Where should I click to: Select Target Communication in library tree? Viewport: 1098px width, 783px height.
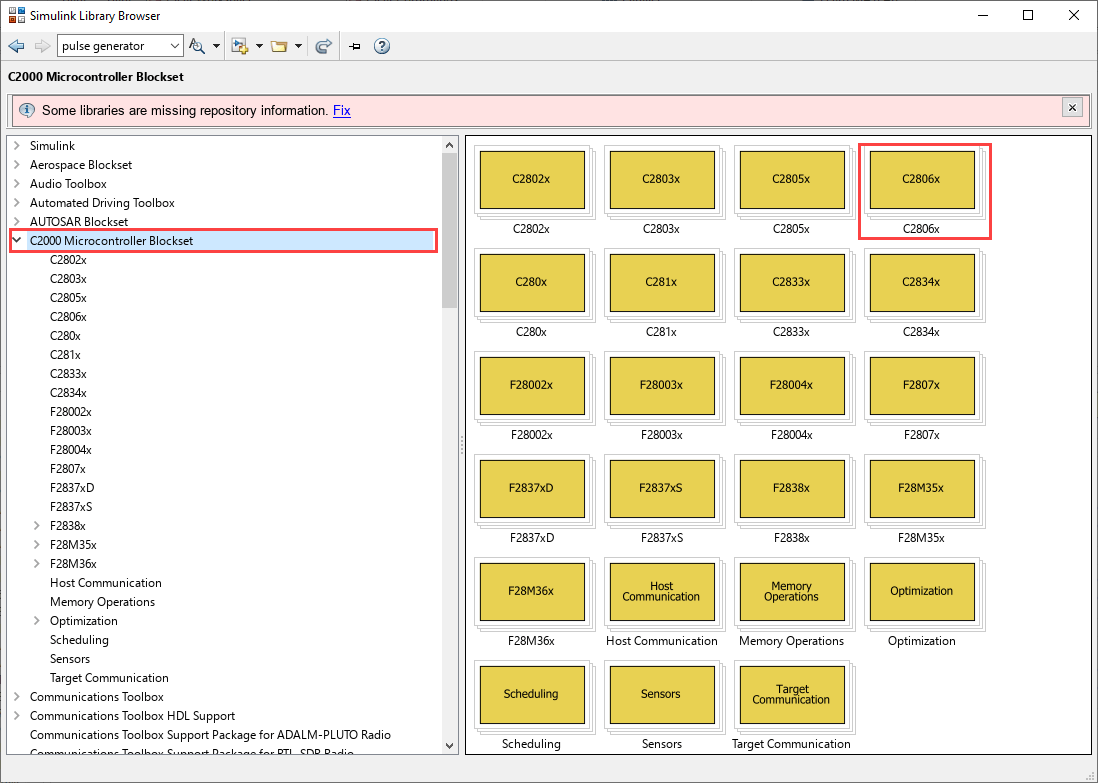point(109,678)
